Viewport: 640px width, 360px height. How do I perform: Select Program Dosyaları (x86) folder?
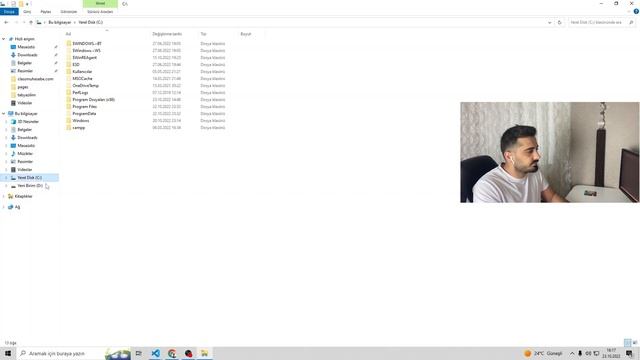(93, 100)
